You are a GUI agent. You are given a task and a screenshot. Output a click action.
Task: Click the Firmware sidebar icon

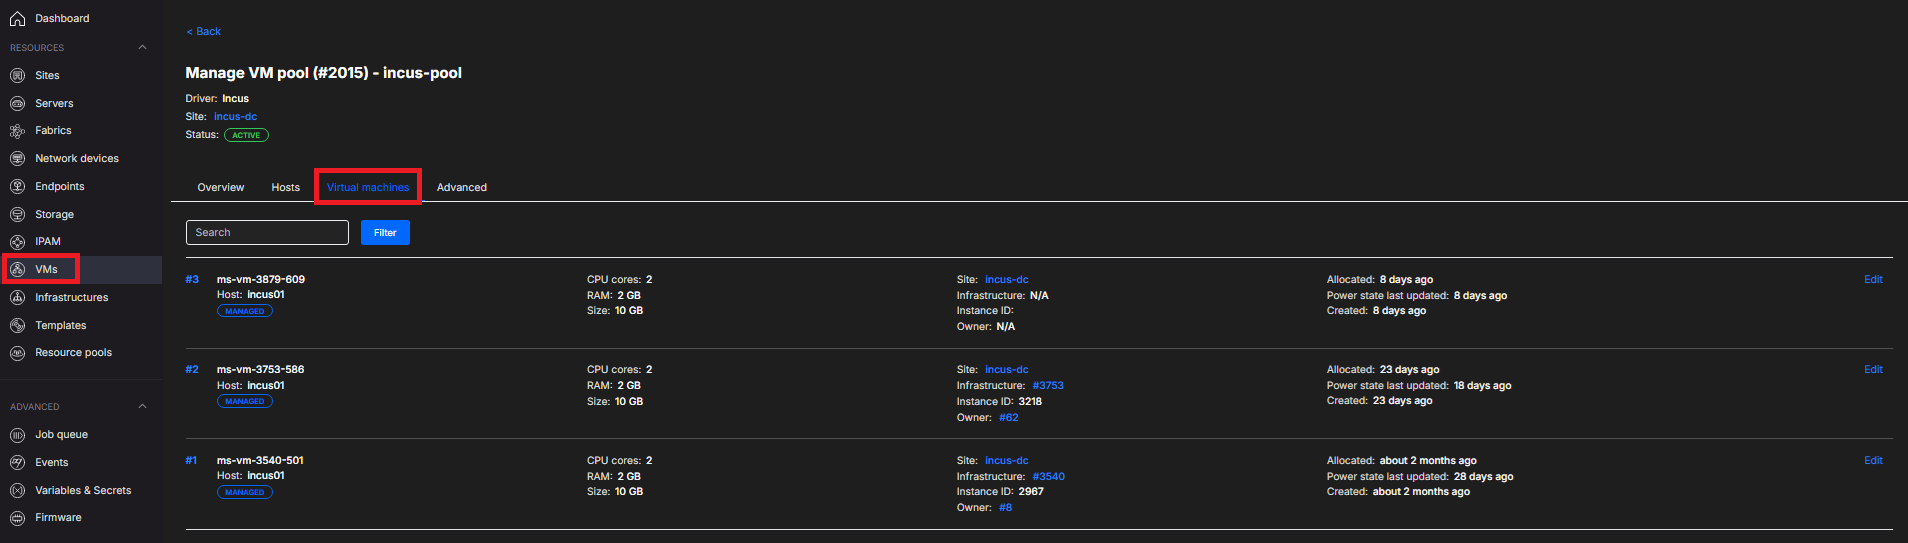[17, 518]
